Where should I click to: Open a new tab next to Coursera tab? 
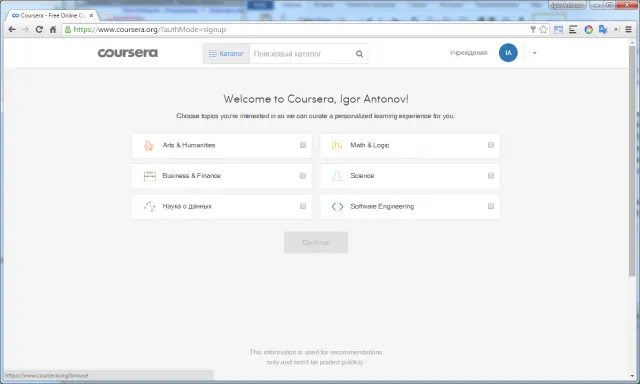point(107,16)
